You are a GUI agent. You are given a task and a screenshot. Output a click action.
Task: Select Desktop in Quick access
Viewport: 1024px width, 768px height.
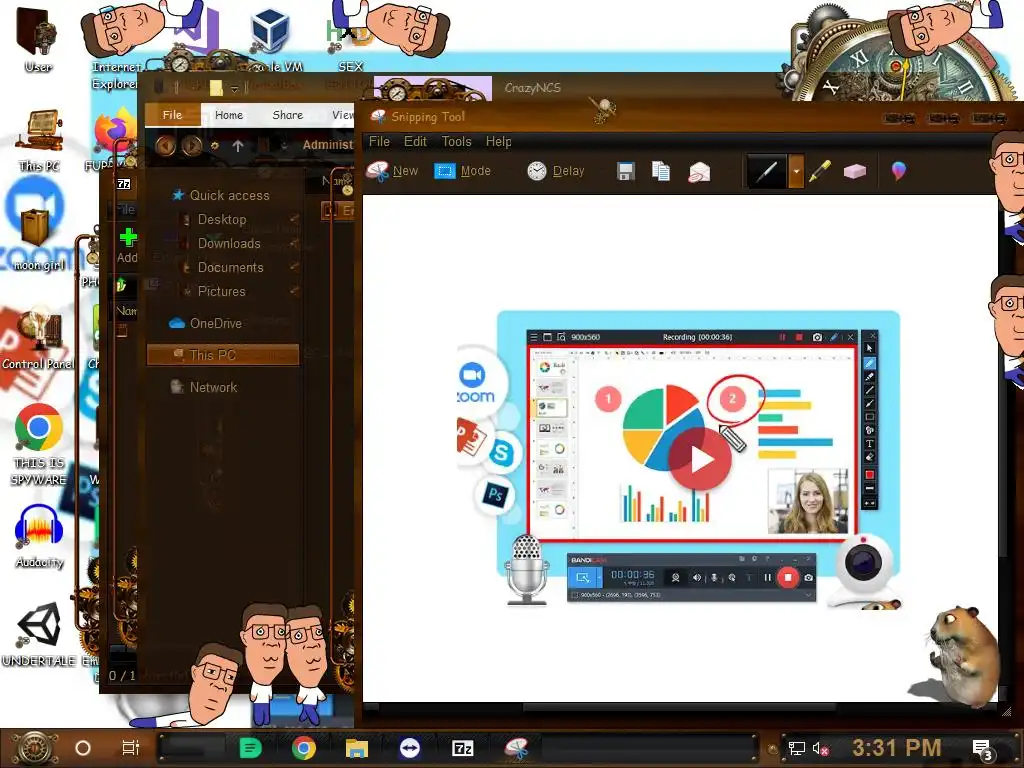tap(222, 219)
